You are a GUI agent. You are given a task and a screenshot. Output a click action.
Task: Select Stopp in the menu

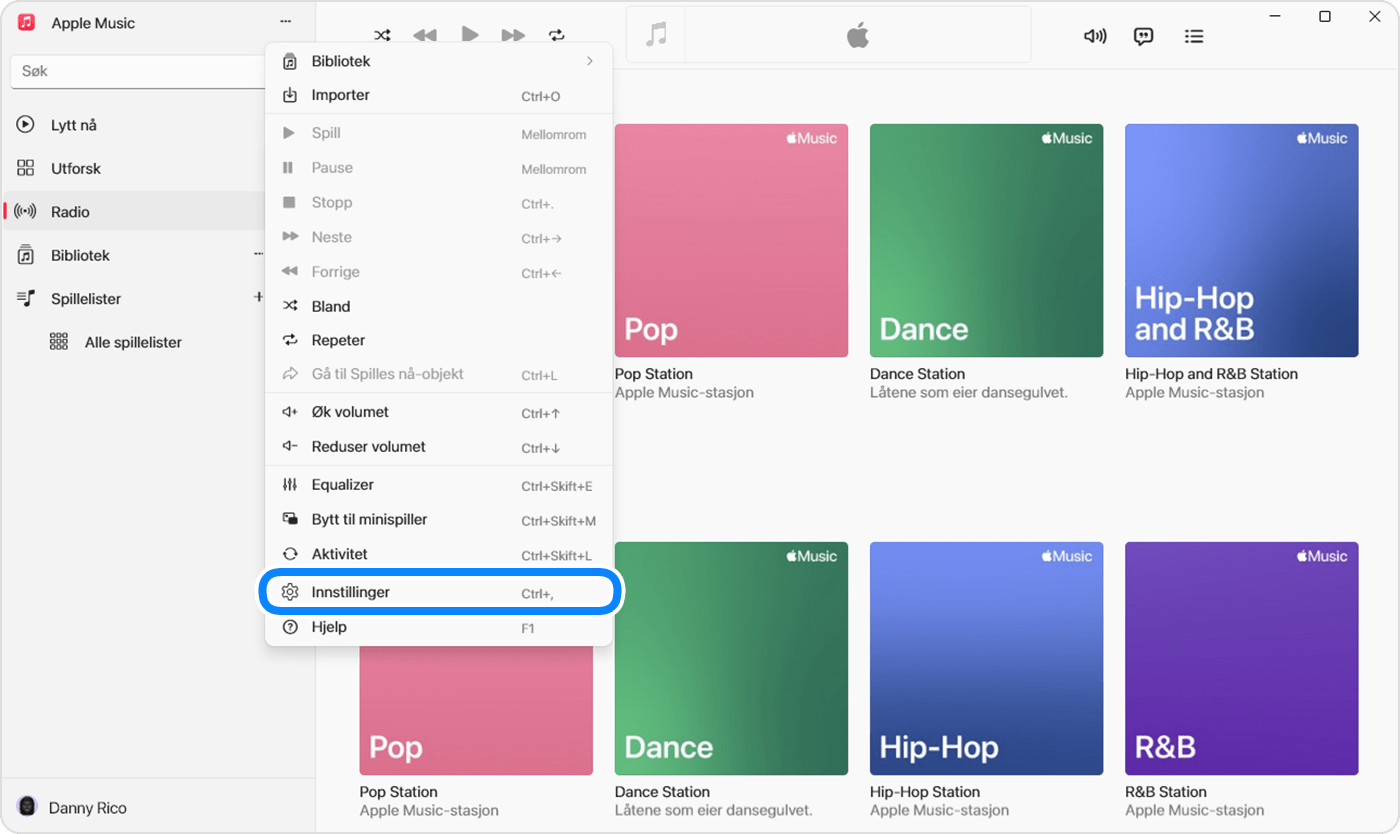tap(438, 202)
